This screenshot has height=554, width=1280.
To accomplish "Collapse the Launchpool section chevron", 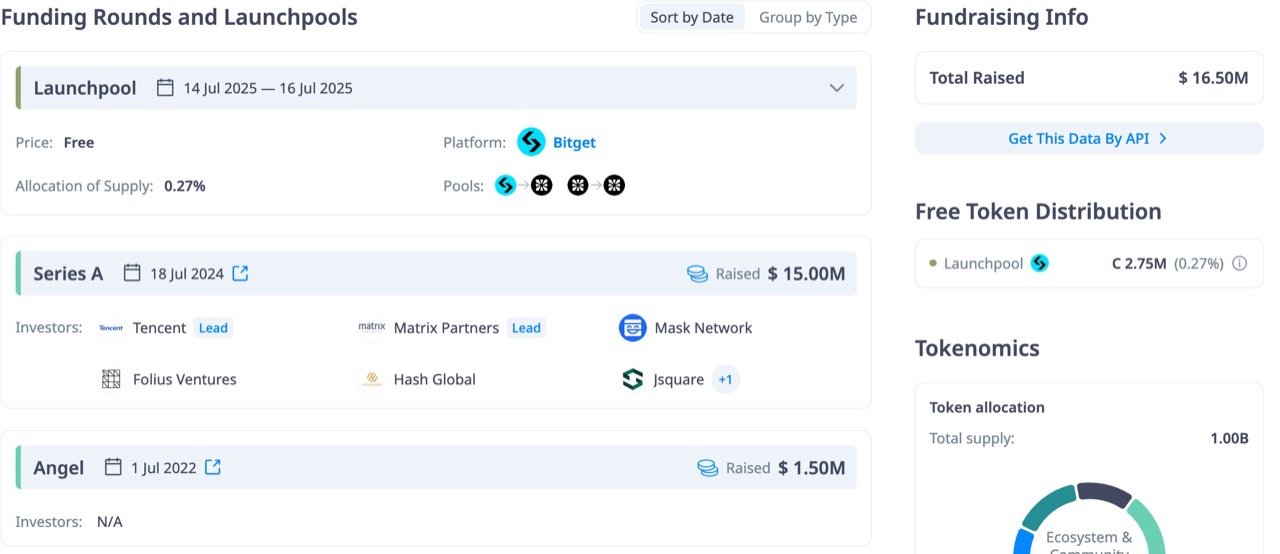I will click(x=837, y=88).
